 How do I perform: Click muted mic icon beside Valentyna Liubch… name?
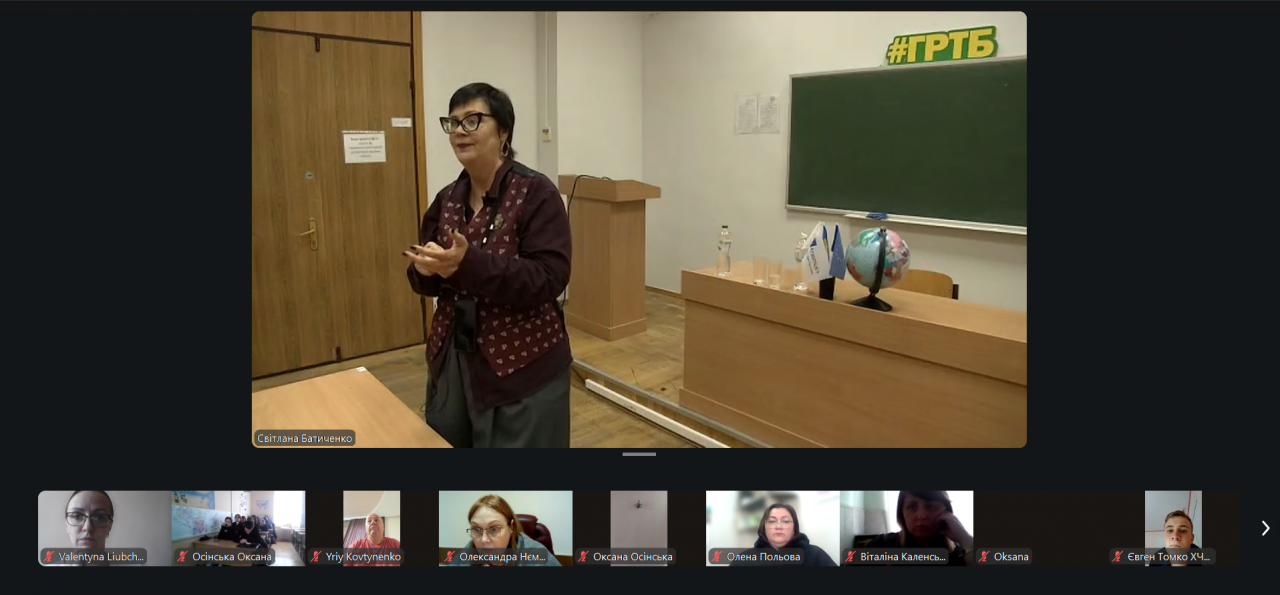point(49,557)
